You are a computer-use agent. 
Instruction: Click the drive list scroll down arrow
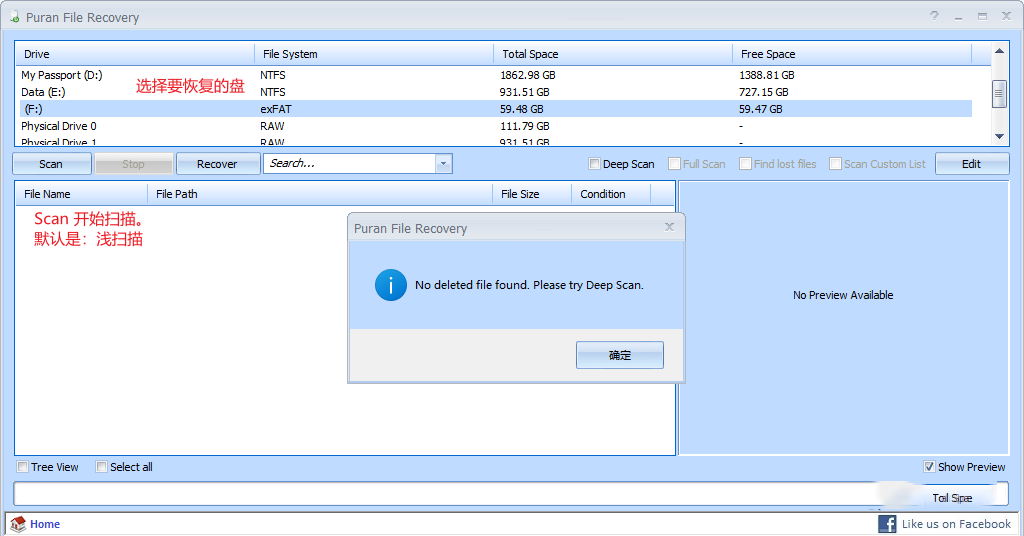999,136
